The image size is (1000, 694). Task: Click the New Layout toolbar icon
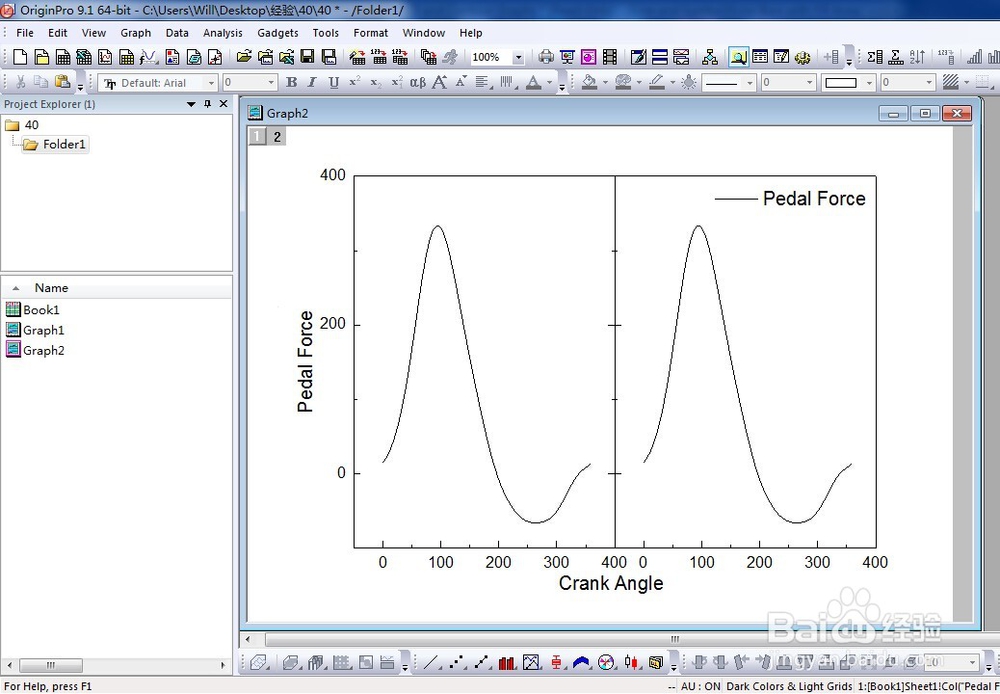point(172,57)
